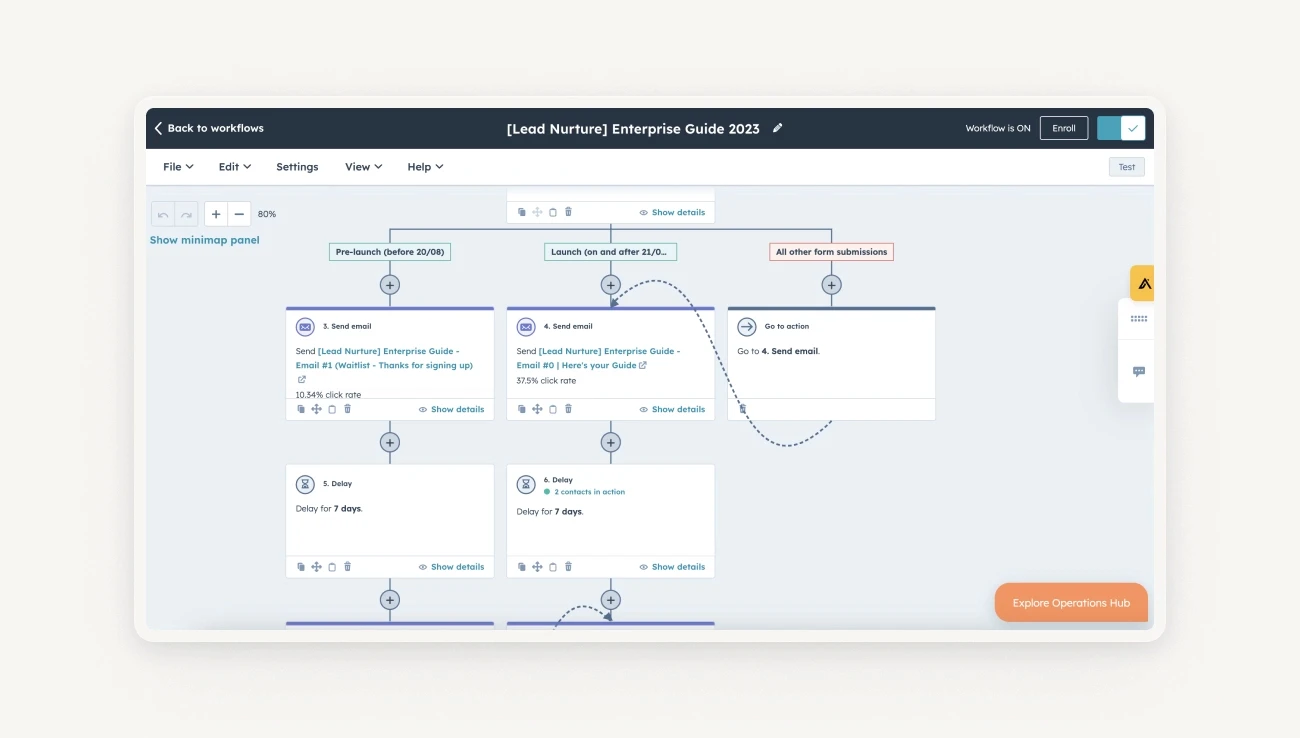Delete the 5. Delay action
The image size is (1300, 738).
point(348,567)
